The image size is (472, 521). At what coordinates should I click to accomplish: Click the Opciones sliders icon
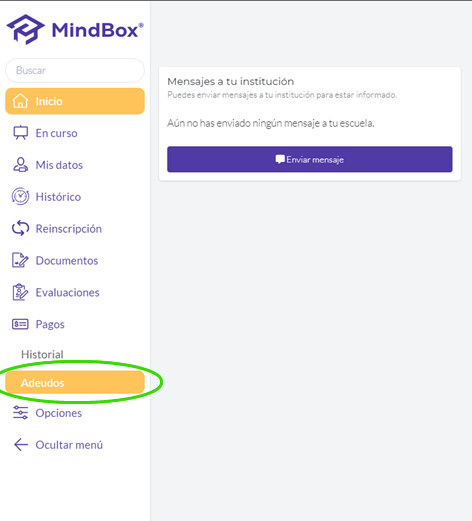tap(20, 413)
